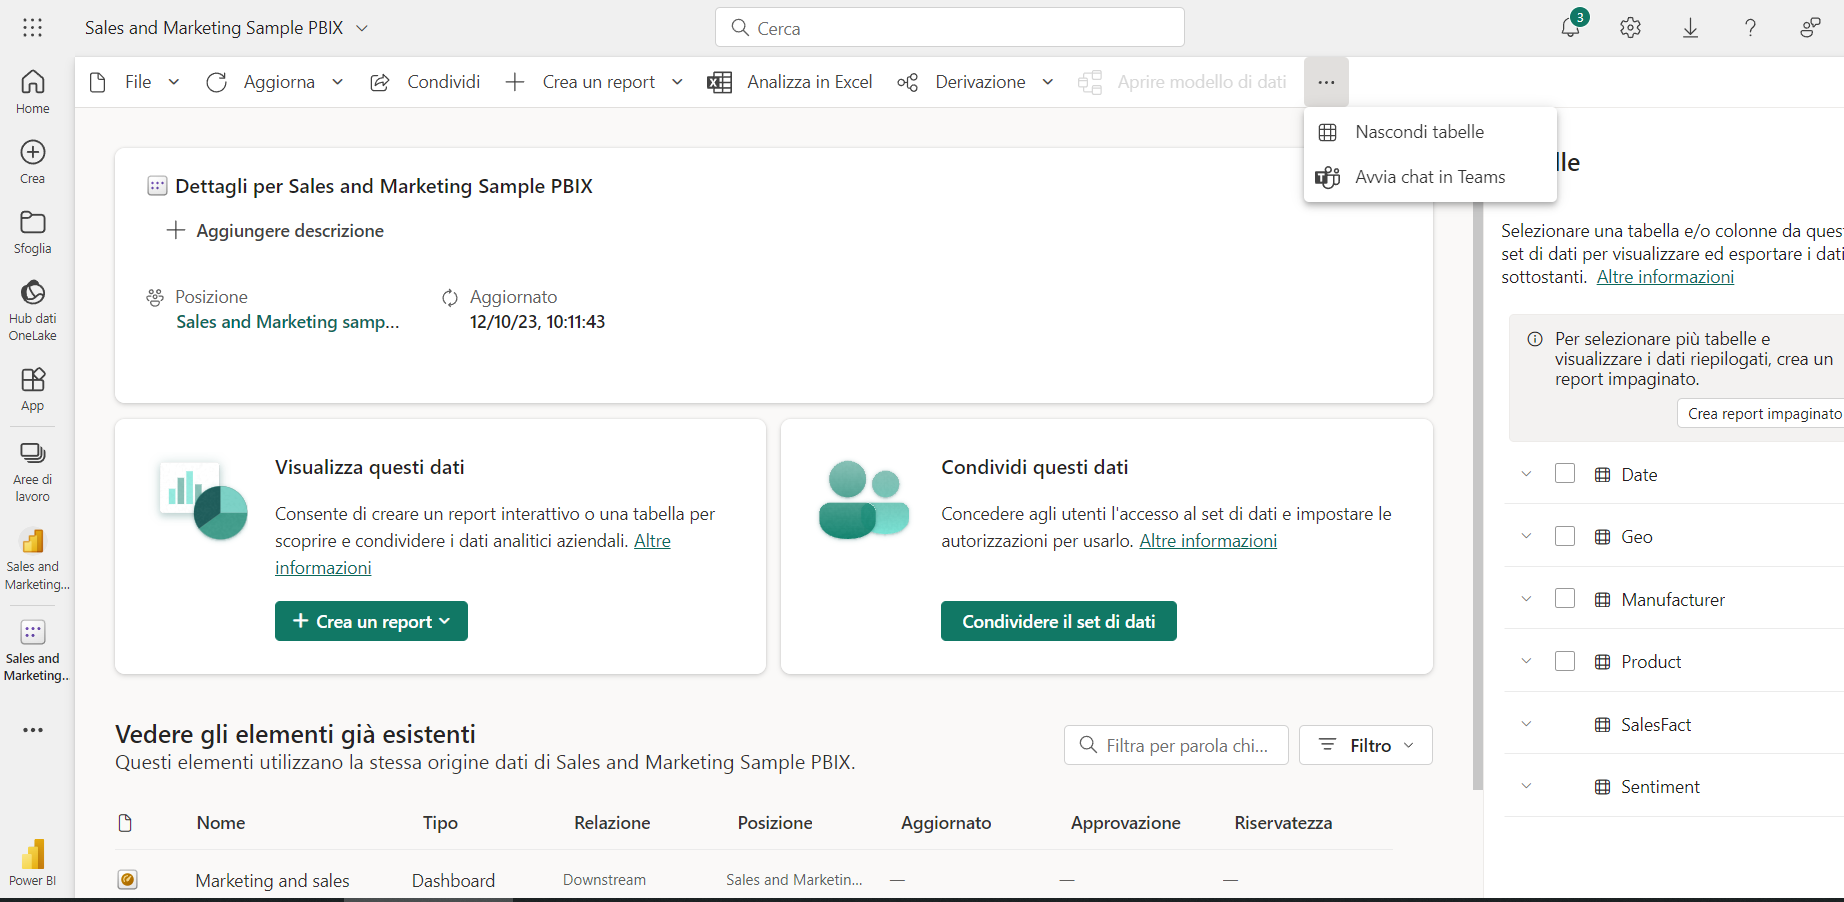The width and height of the screenshot is (1844, 902).
Task: Open the Aggiorna dropdown arrow
Action: point(338,82)
